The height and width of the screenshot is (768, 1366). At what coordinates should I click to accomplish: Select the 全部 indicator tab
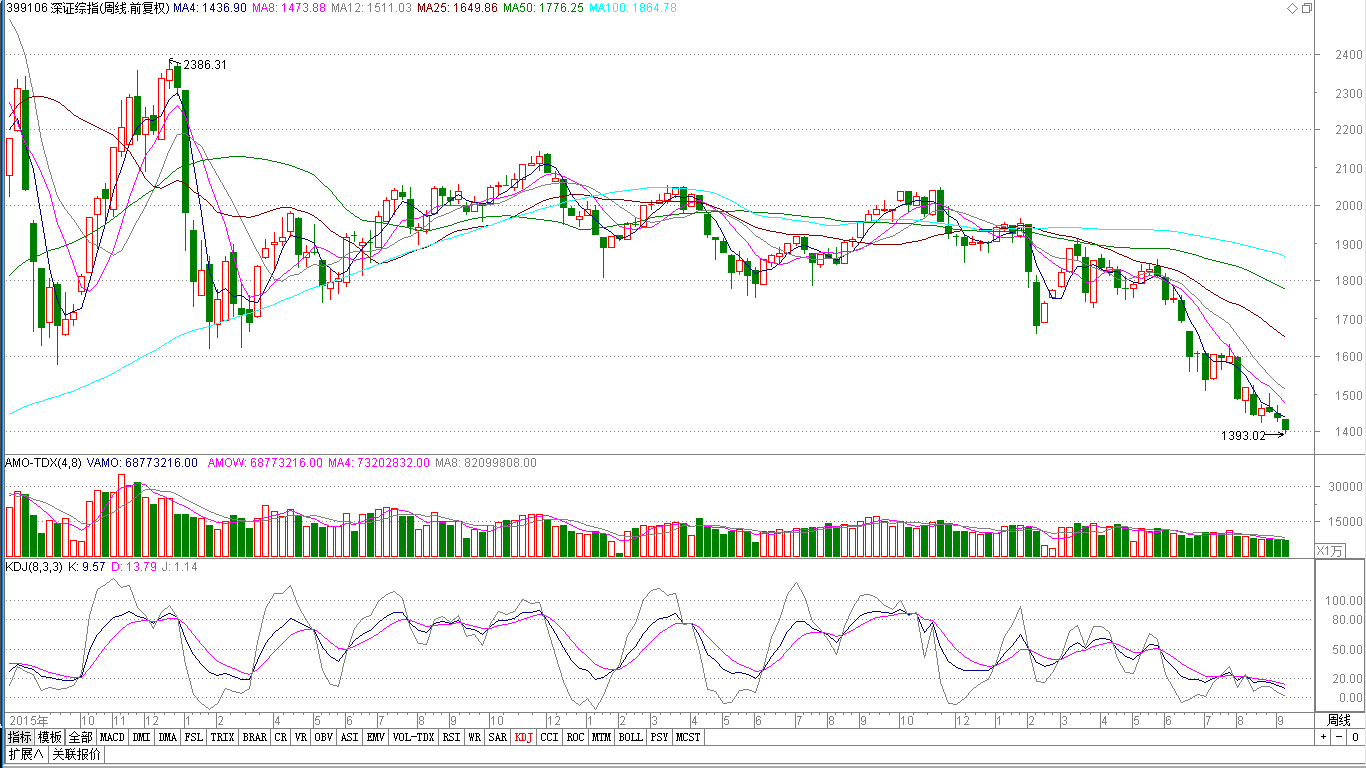pos(81,737)
